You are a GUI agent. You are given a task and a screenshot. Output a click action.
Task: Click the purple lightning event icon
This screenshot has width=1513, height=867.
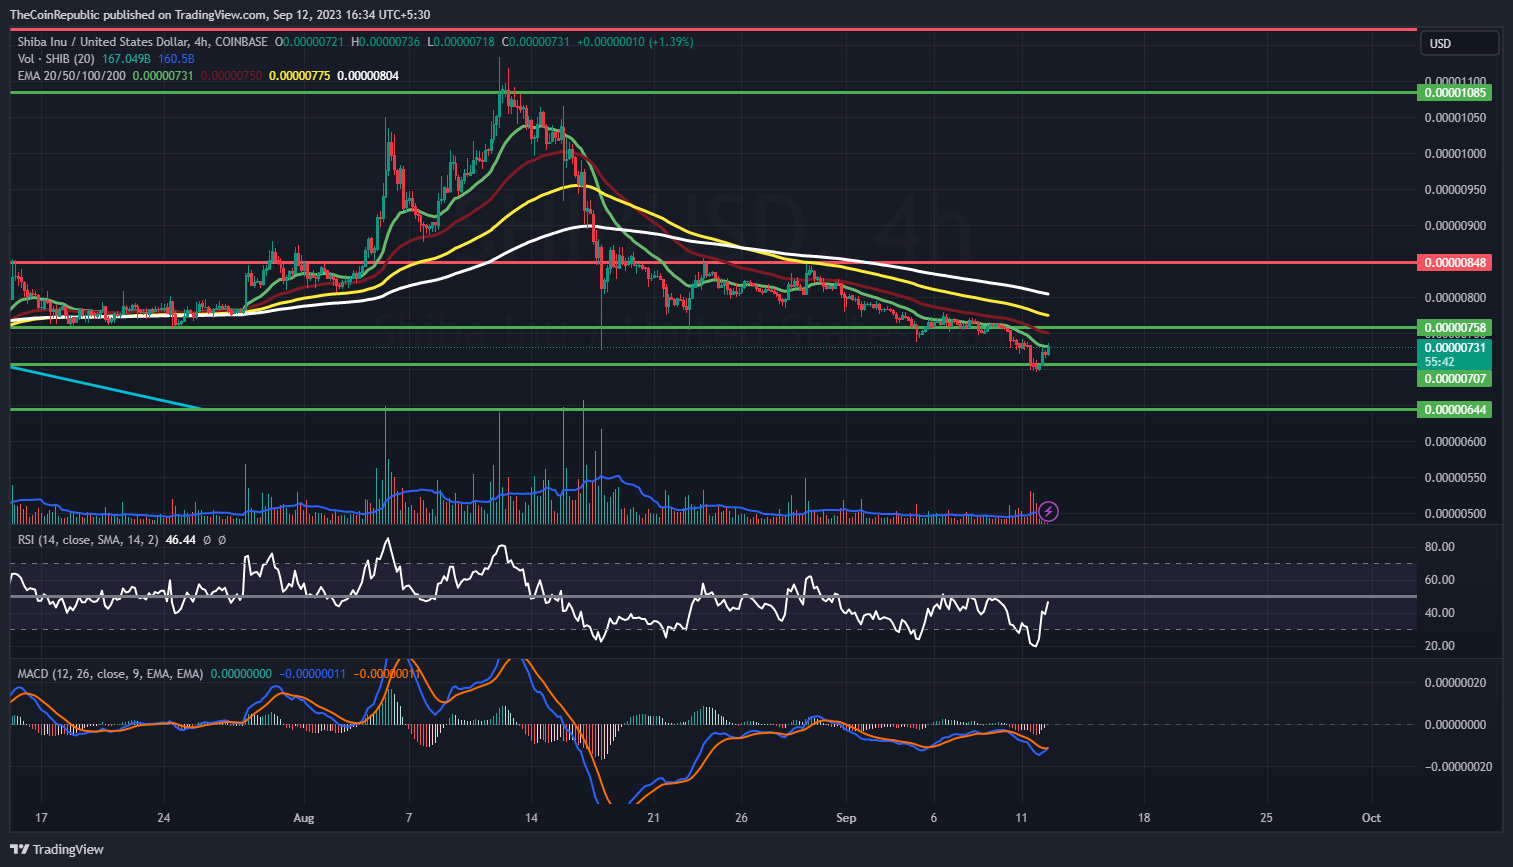click(x=1048, y=512)
